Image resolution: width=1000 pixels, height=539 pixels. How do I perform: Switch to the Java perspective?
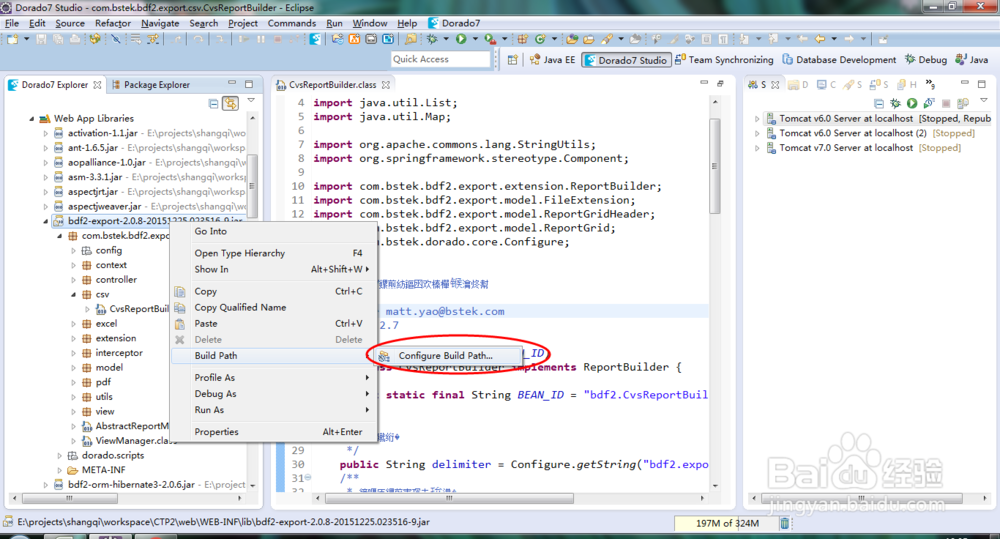click(971, 59)
